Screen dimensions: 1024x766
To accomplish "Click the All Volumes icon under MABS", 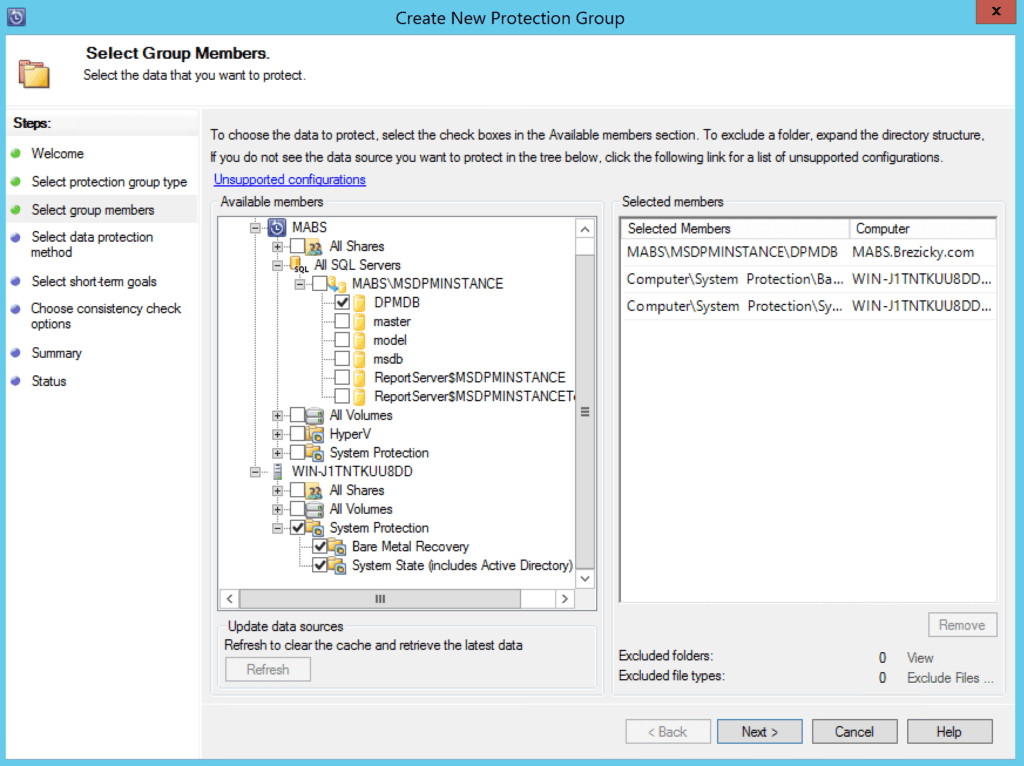I will [315, 415].
